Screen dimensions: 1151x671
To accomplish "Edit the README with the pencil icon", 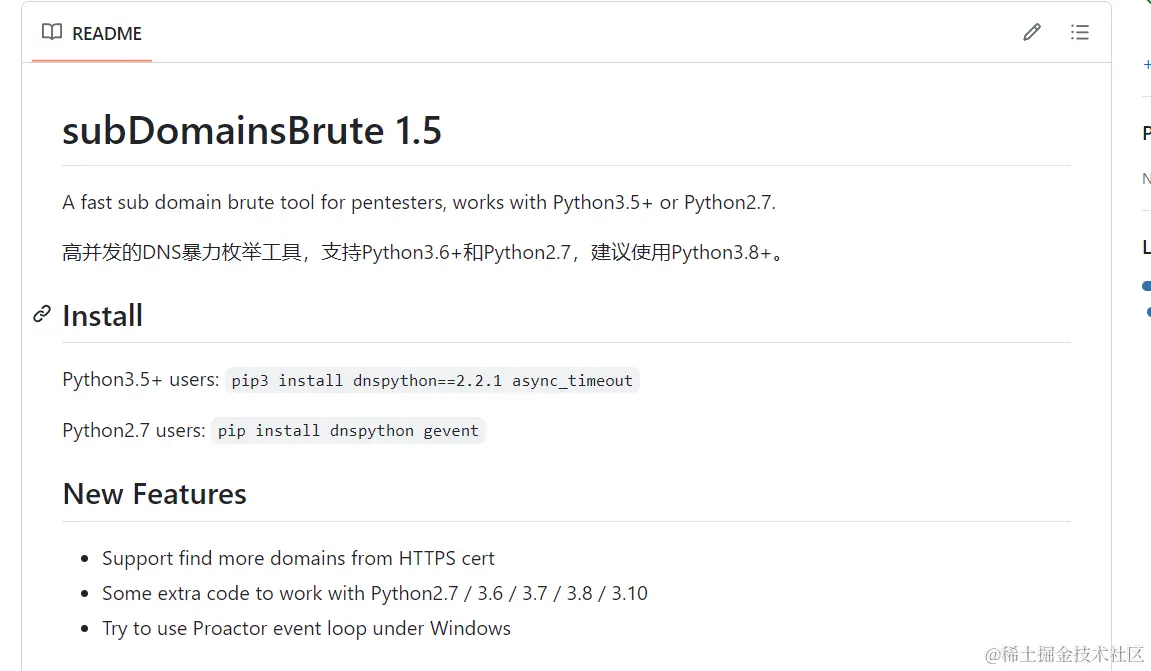I will [1031, 32].
